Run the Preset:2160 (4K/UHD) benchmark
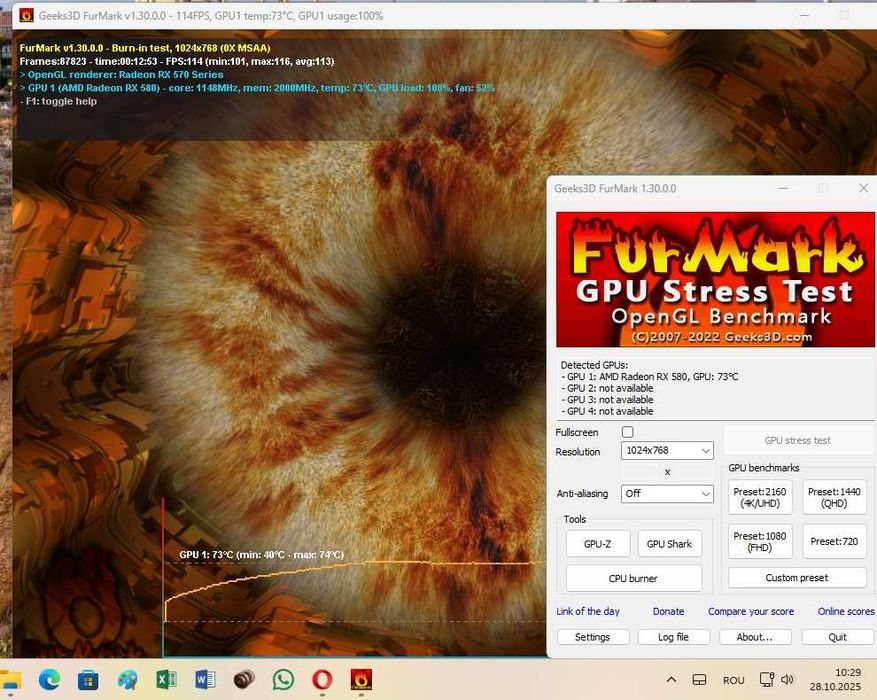The width and height of the screenshot is (877, 700). [760, 497]
